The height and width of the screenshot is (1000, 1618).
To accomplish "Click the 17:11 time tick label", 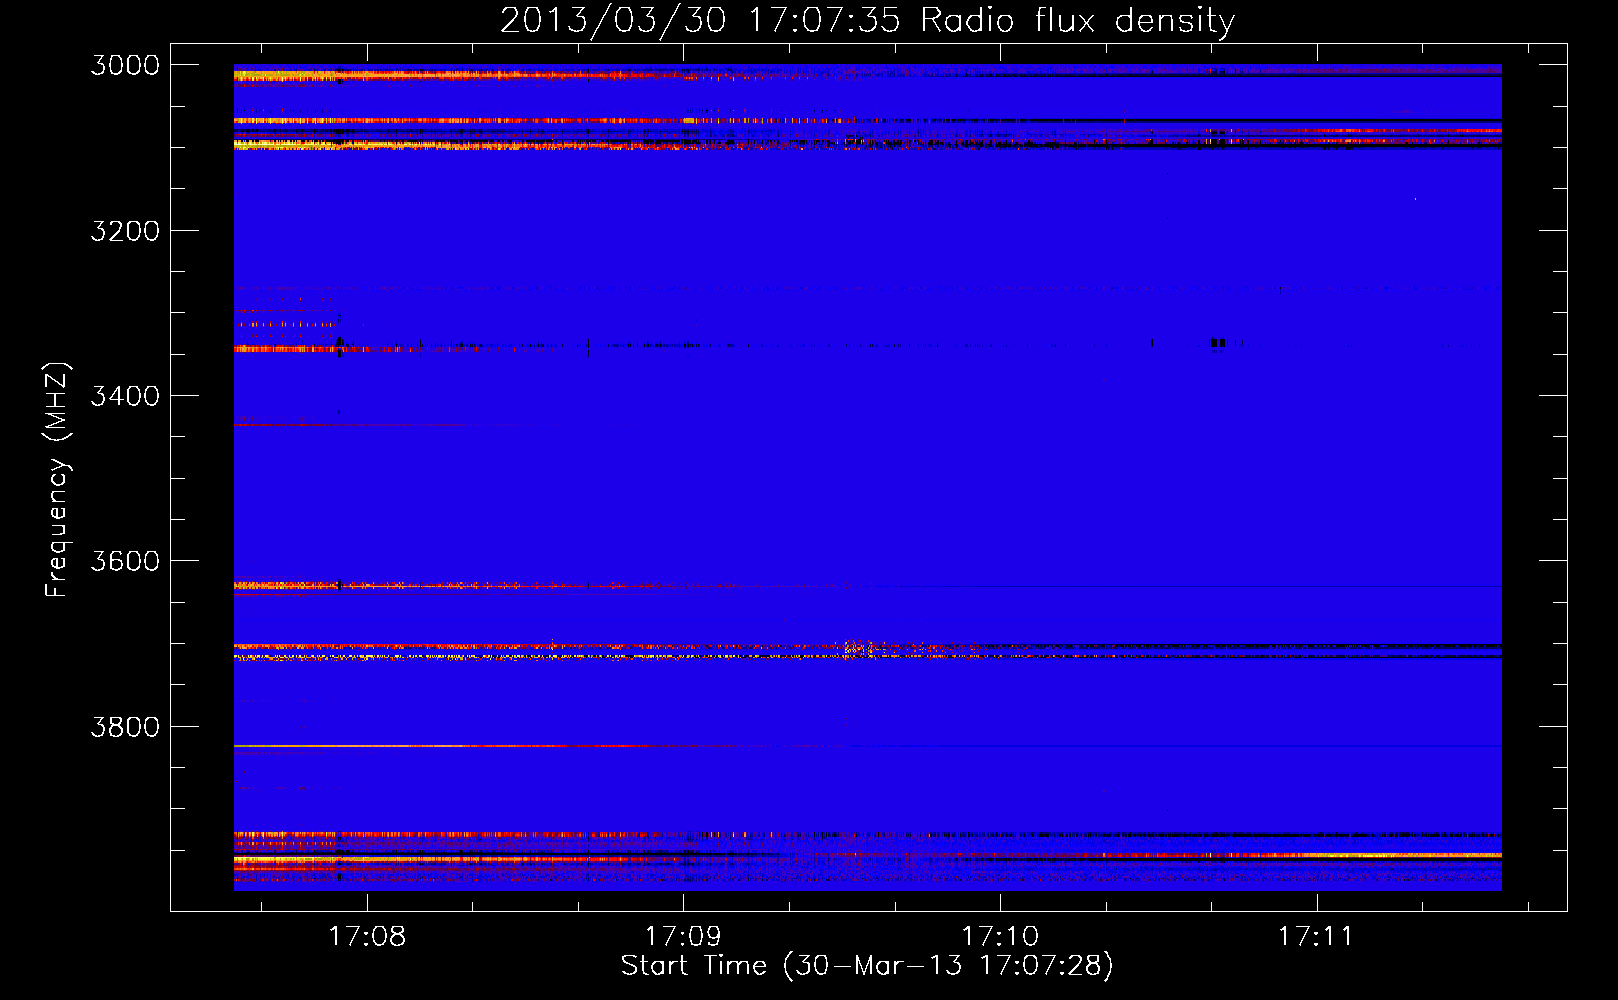I will [x=1316, y=936].
